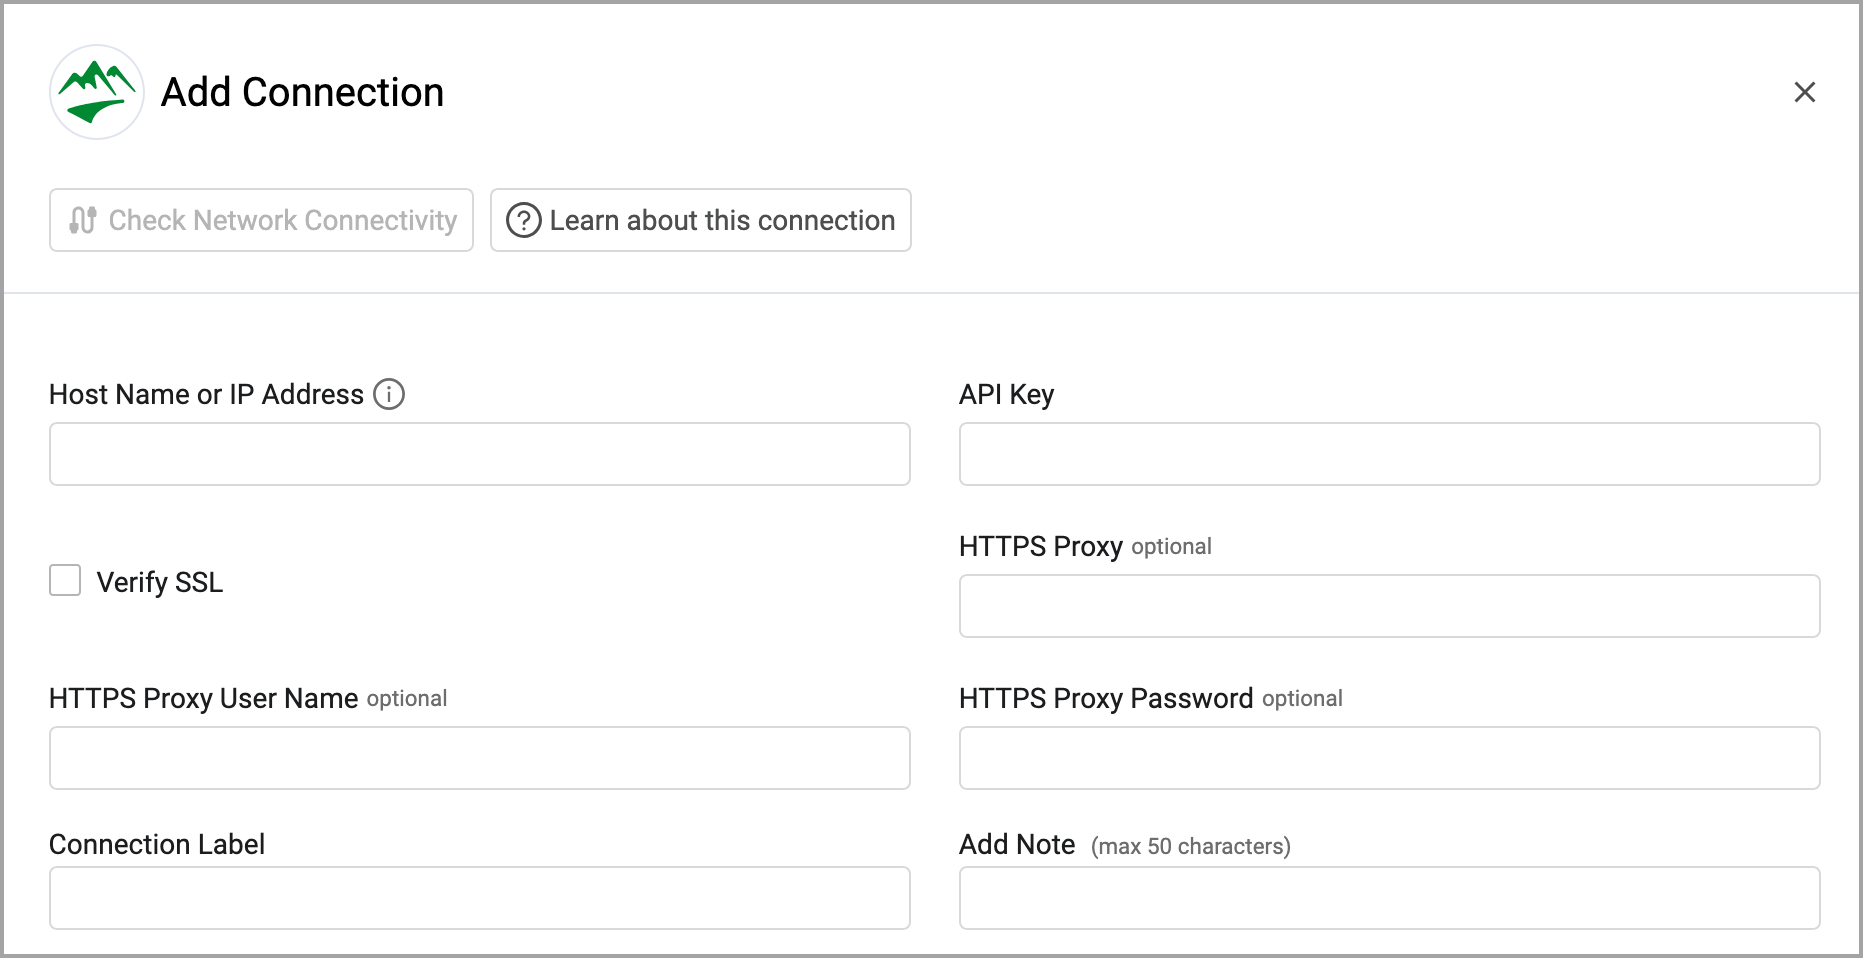Click the HTTPS Proxy User Name field
This screenshot has height=958, width=1863.
(479, 758)
